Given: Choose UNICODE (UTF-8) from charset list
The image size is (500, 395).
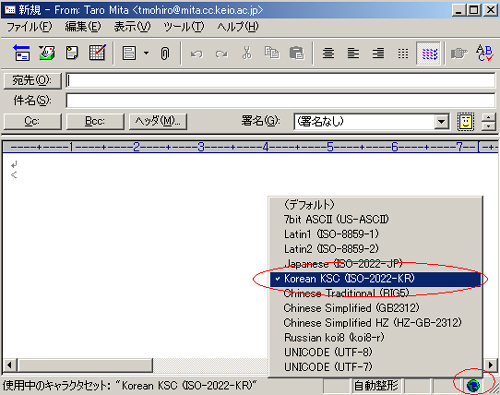Looking at the screenshot, I should pos(328,352).
